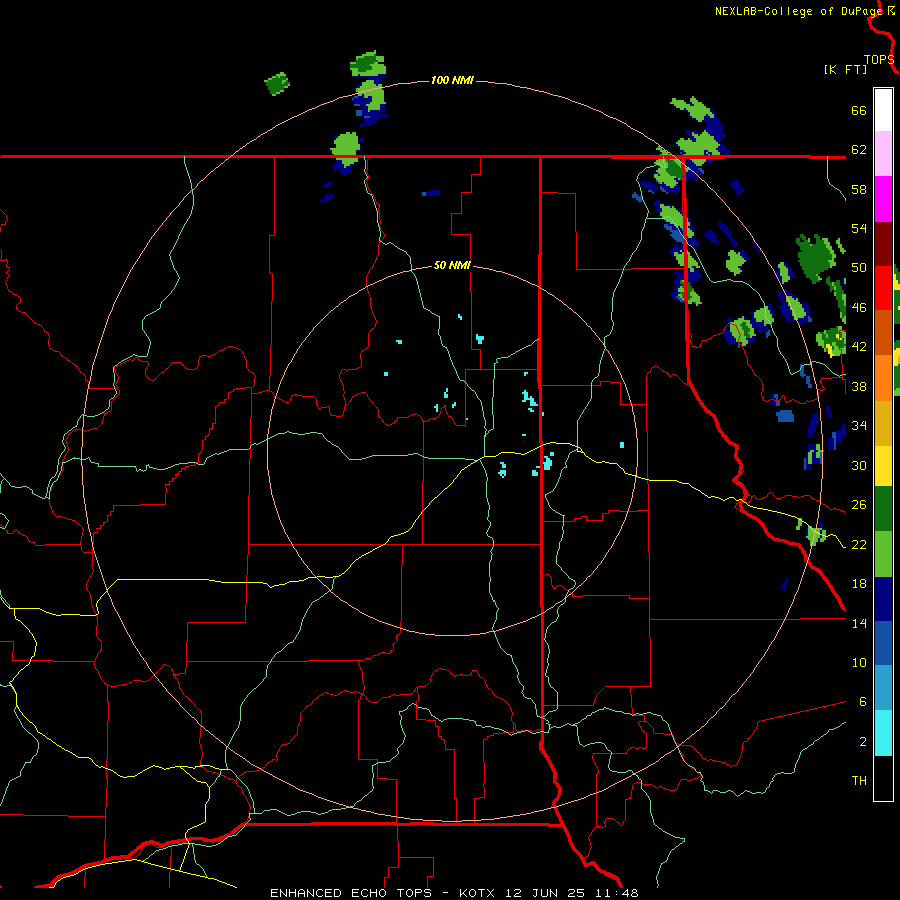The height and width of the screenshot is (900, 900).
Task: Click the Enhanced Echo Tops KOTX caption
Action: coord(454,893)
